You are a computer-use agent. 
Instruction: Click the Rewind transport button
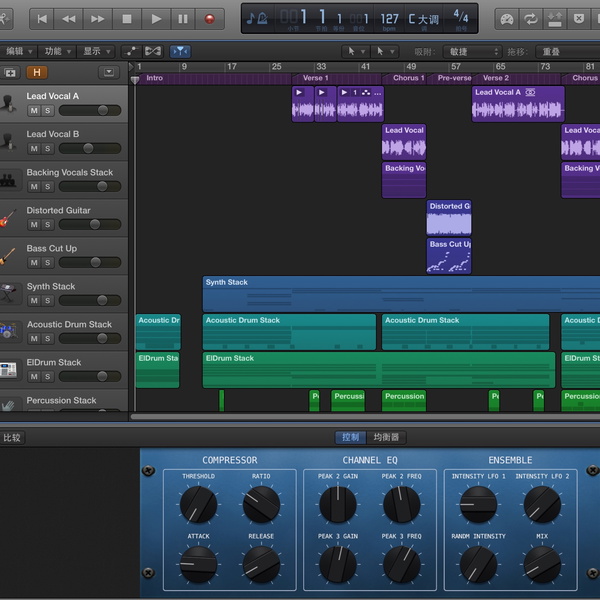69,18
